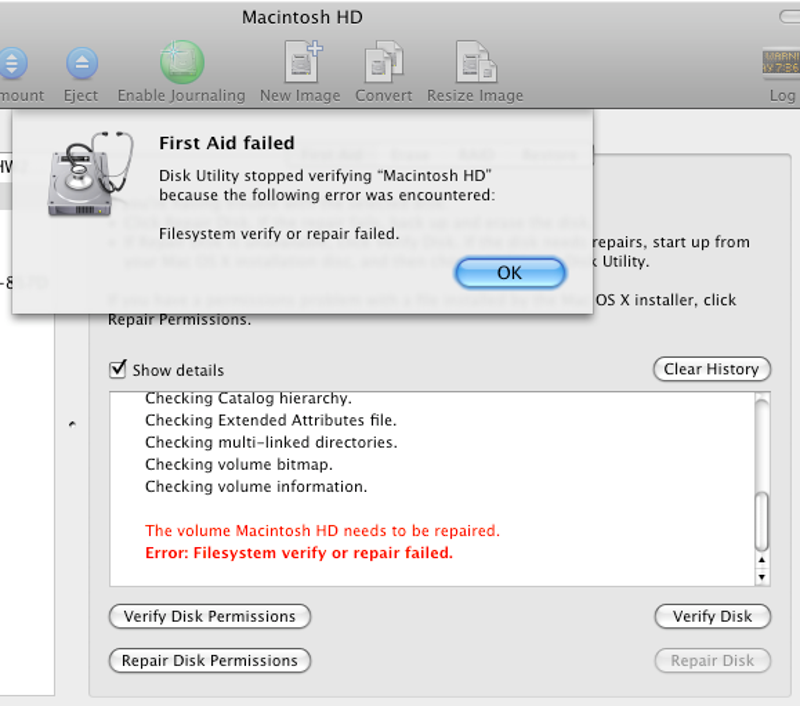The image size is (800, 706).
Task: Click the Verify Disk button
Action: coord(712,616)
